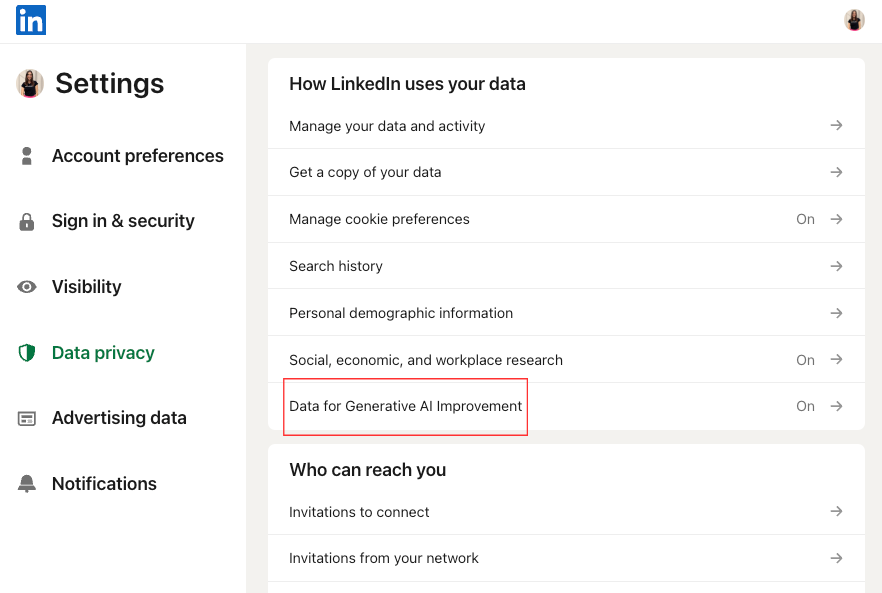Open Invitations from your network row
The image size is (882, 593).
pos(384,558)
